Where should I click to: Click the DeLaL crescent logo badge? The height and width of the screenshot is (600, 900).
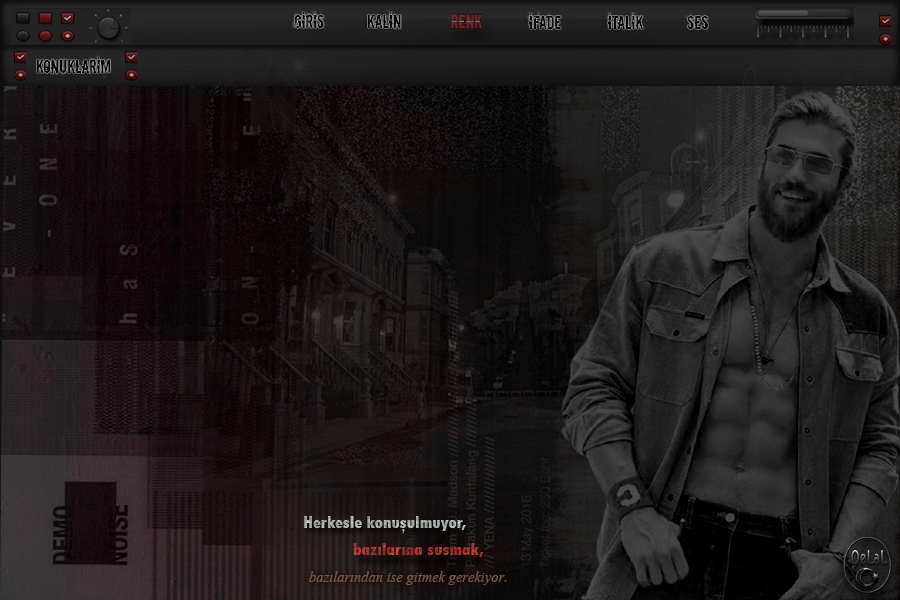coord(866,563)
